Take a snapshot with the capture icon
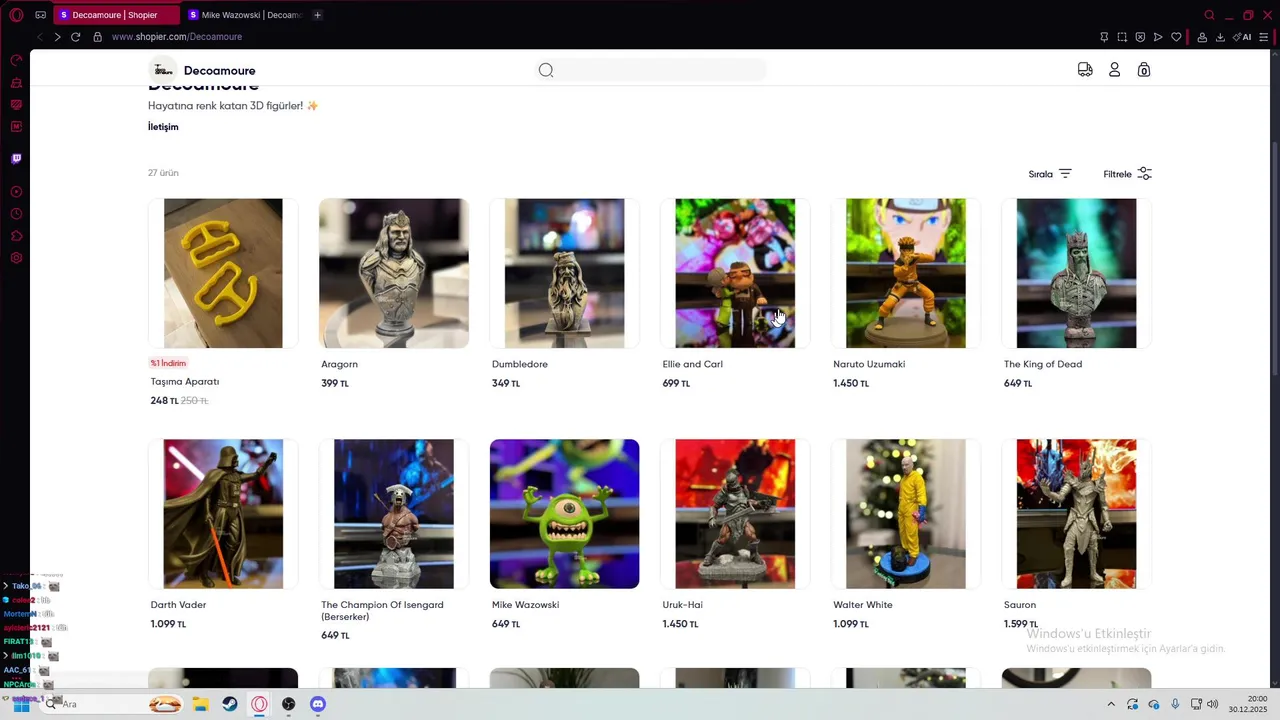The width and height of the screenshot is (1280, 720). pyautogui.click(x=1122, y=37)
